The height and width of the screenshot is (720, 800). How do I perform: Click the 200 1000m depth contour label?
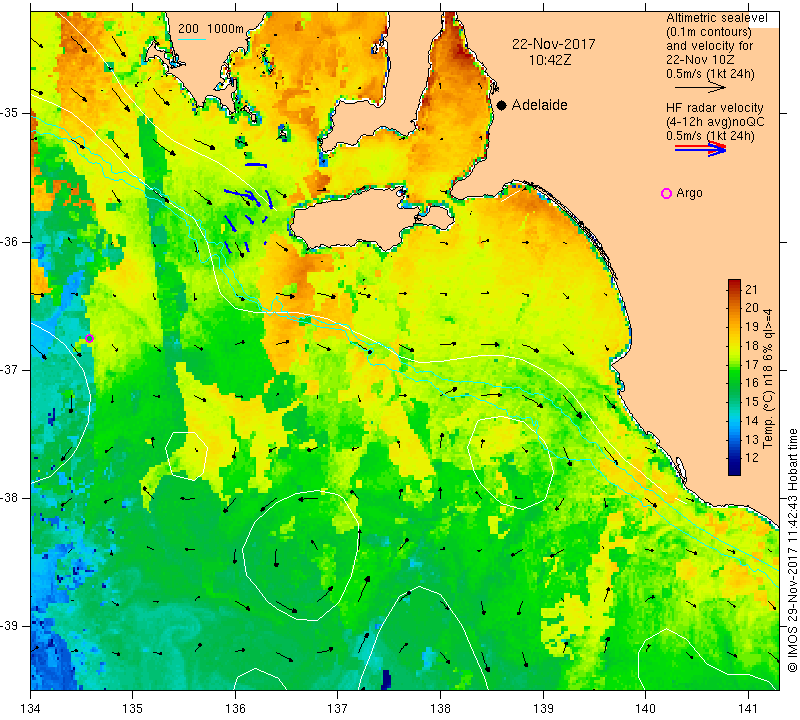coord(211,29)
